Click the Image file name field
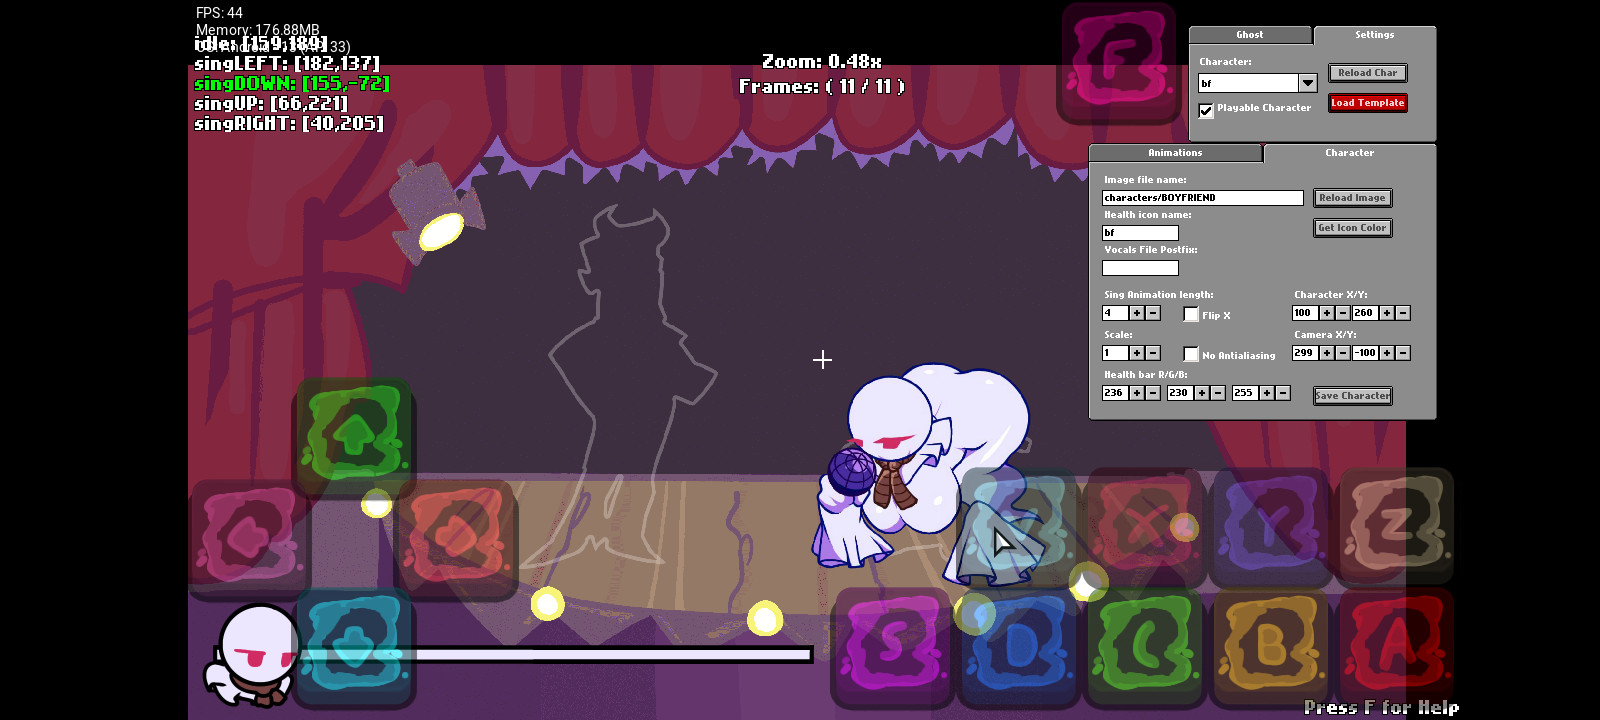Image resolution: width=1600 pixels, height=720 pixels. [1202, 198]
